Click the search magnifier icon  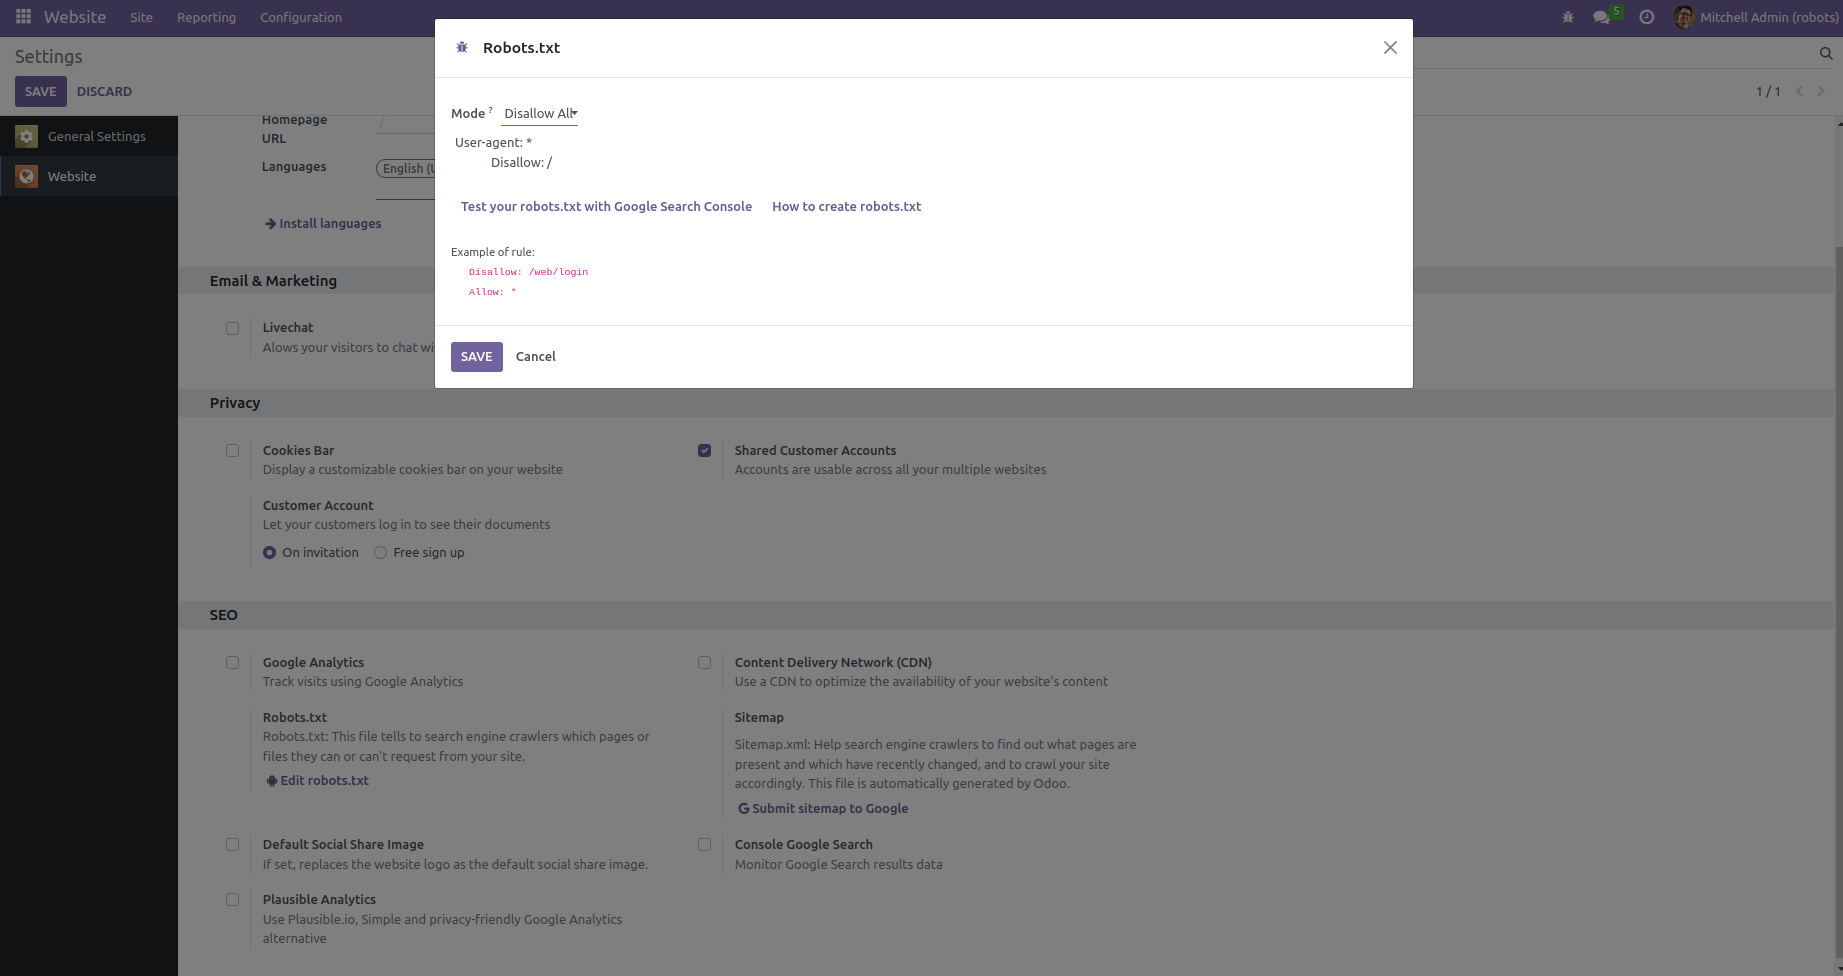pos(1825,54)
